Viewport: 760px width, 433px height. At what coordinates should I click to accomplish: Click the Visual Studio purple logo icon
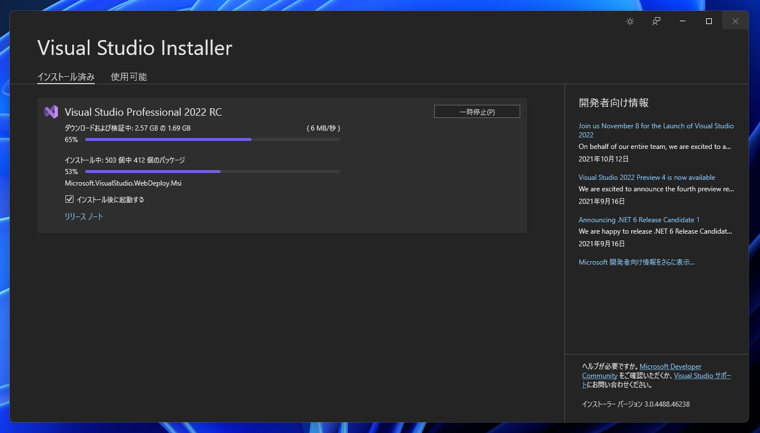click(51, 112)
